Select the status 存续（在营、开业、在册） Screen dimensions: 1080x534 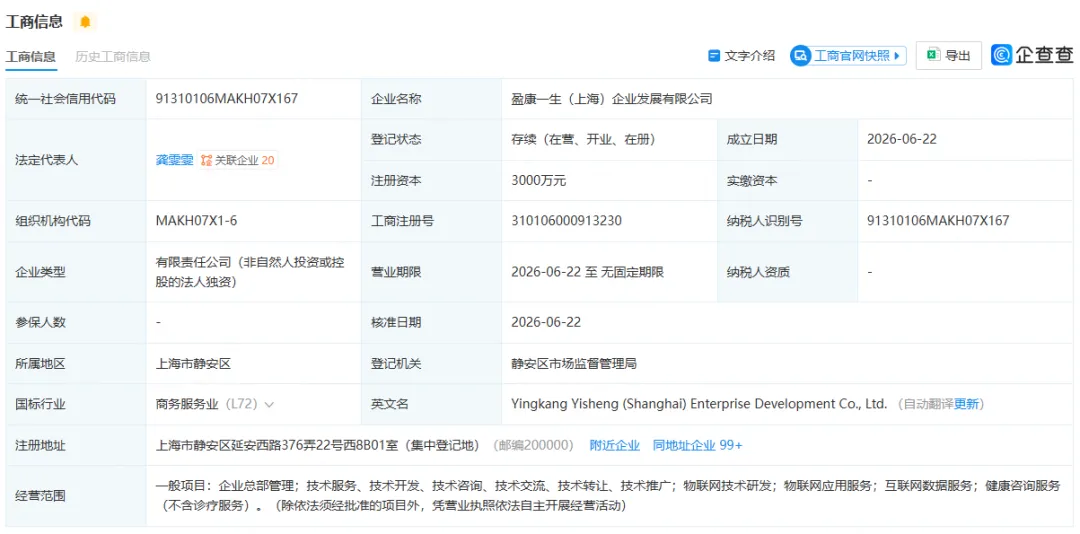pyautogui.click(x=583, y=139)
